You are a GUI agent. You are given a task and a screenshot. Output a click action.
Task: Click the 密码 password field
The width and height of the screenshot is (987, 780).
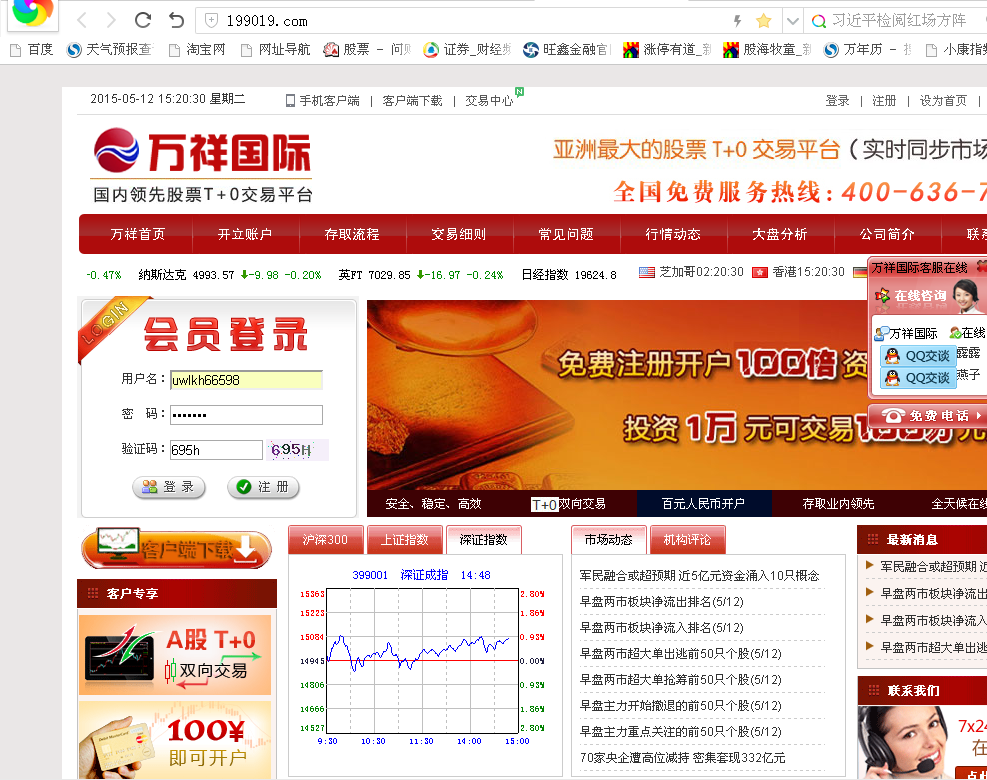coord(246,415)
